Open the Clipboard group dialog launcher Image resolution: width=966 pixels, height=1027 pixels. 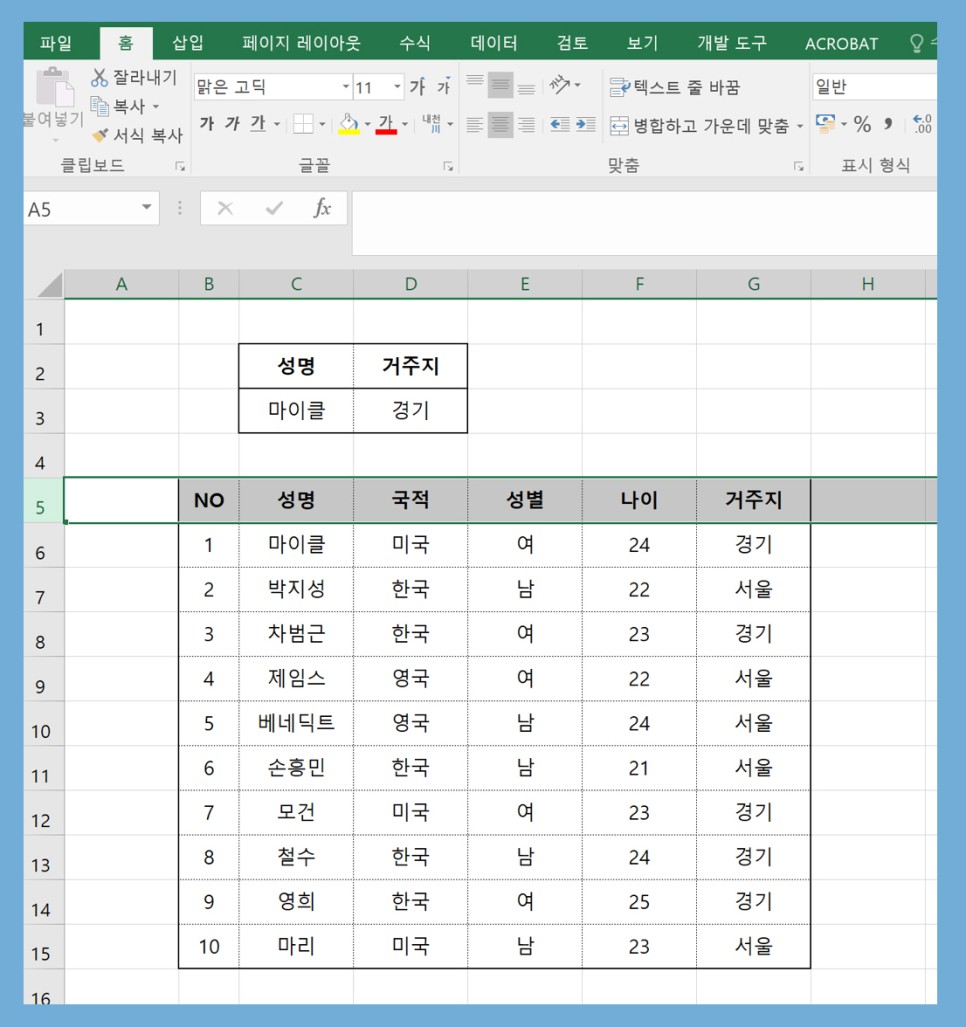[x=179, y=167]
